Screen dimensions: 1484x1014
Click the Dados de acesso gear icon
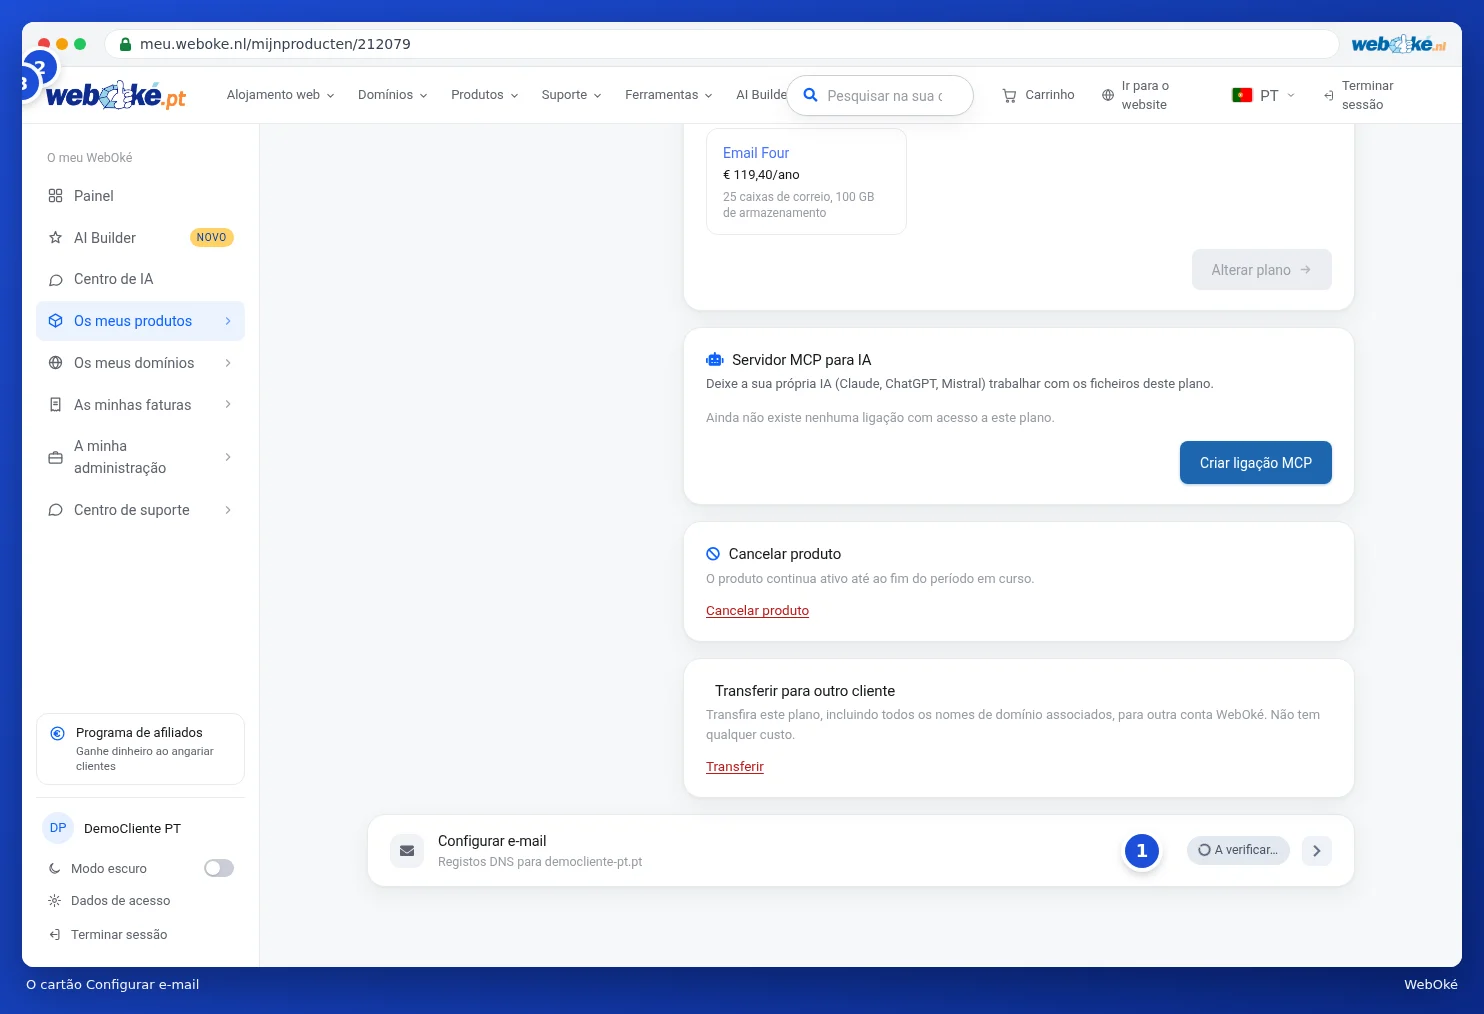click(55, 901)
